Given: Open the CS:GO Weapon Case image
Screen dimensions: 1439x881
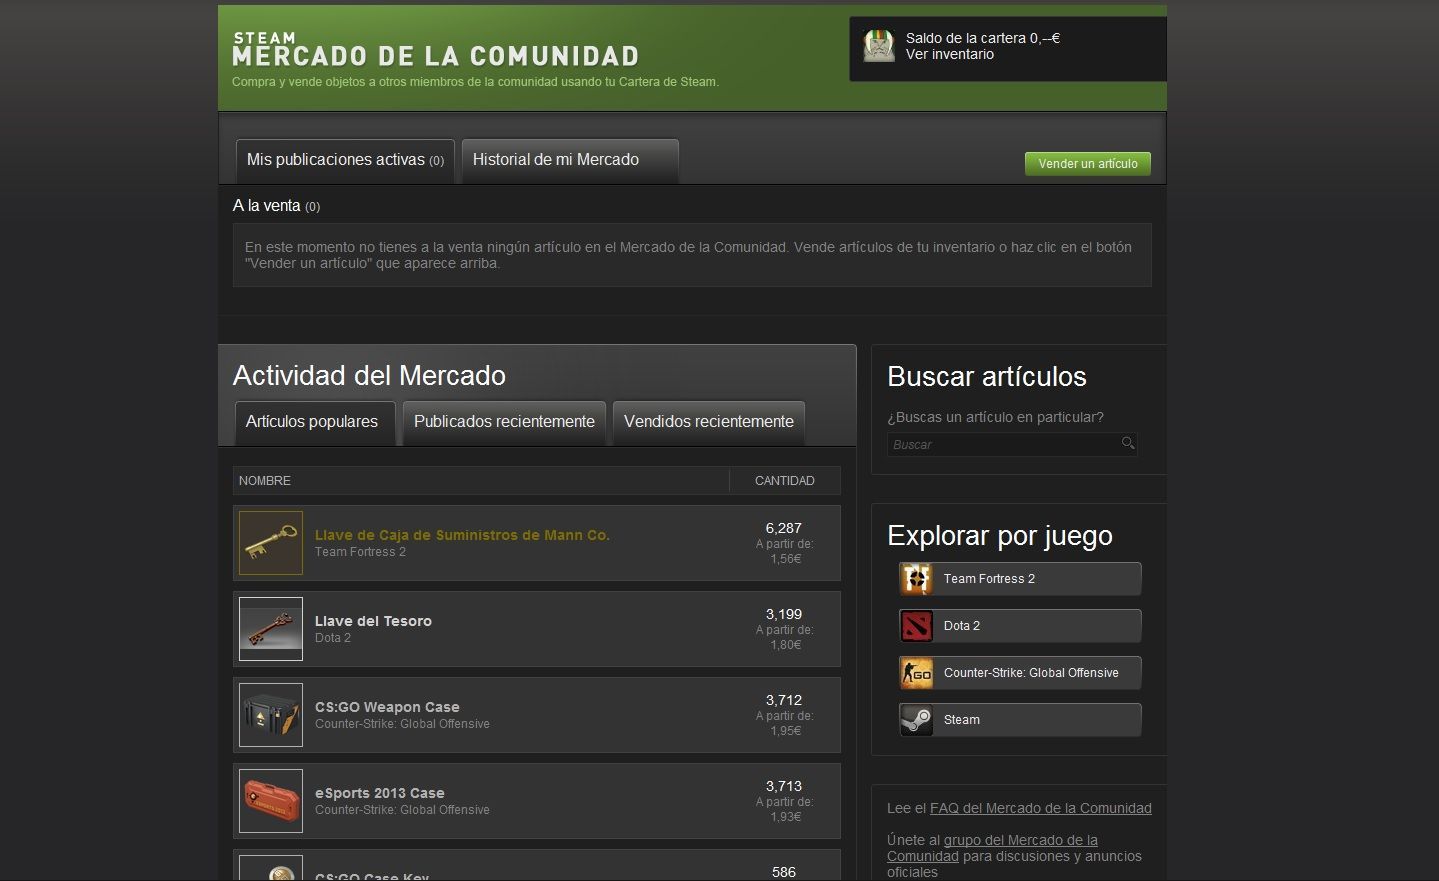Looking at the screenshot, I should [271, 715].
